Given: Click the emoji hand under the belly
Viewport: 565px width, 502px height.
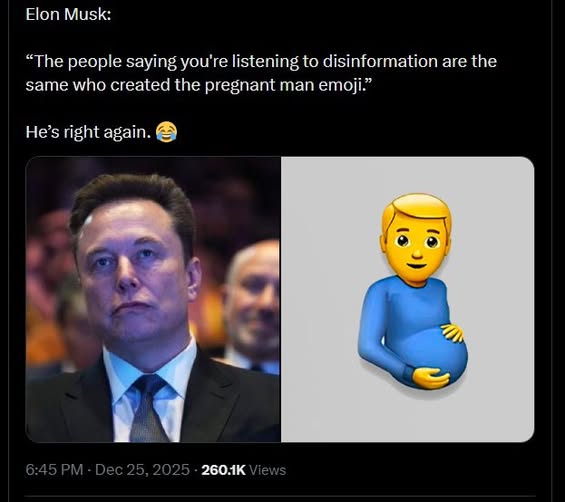Looking at the screenshot, I should (x=431, y=378).
